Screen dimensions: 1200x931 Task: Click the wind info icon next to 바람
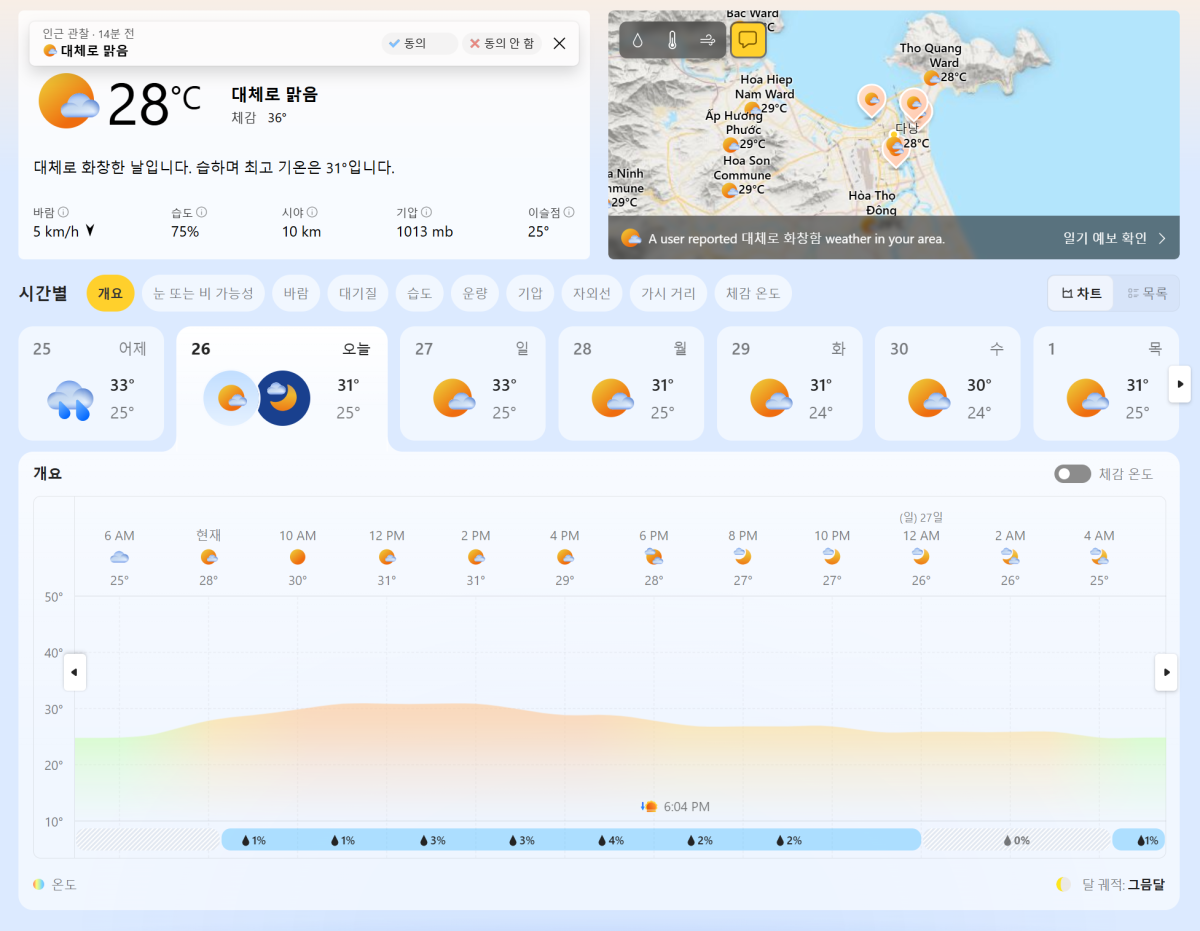tap(63, 212)
